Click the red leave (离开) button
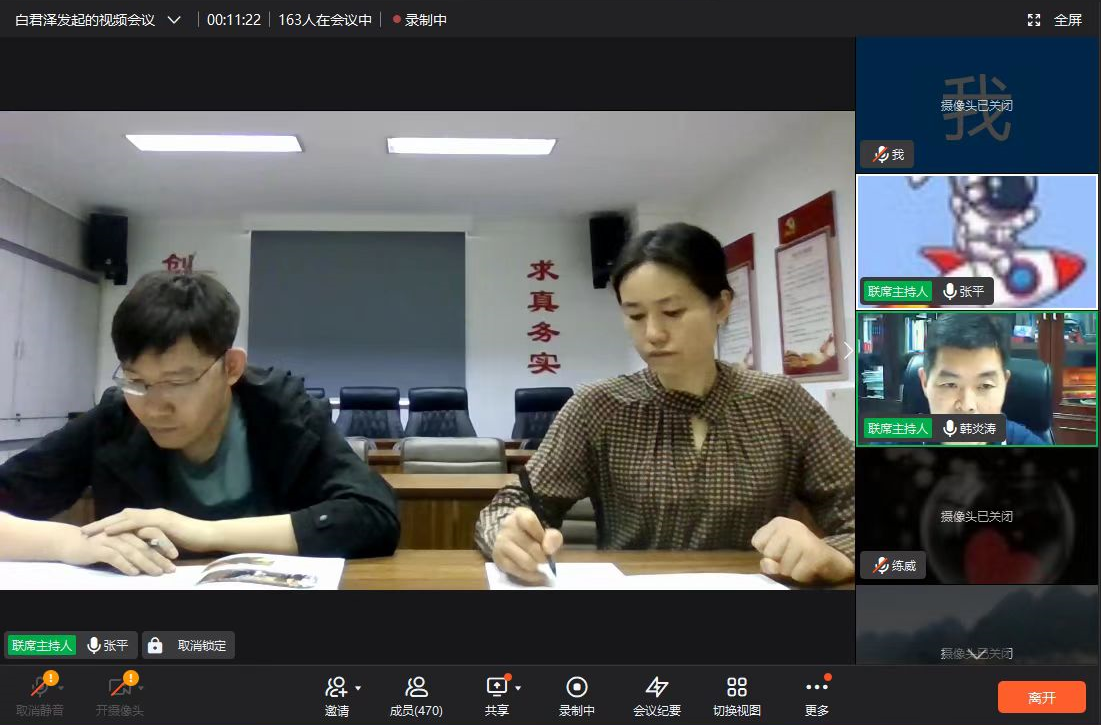Viewport: 1101px width, 725px height. tap(1041, 697)
